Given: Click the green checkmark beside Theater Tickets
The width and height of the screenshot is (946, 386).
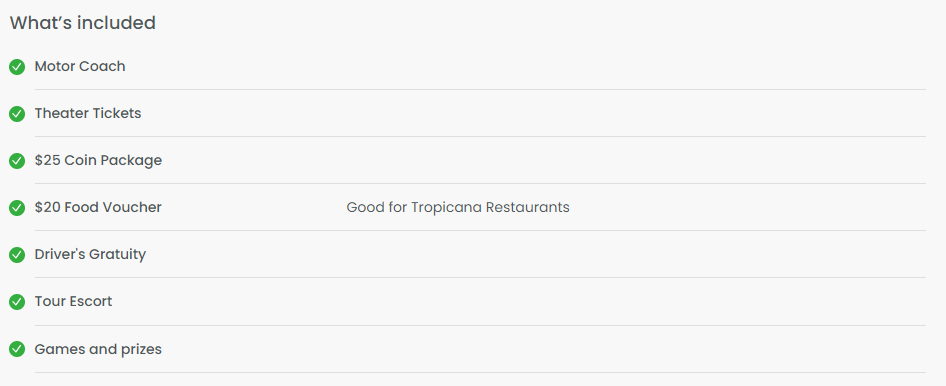Looking at the screenshot, I should coord(17,114).
